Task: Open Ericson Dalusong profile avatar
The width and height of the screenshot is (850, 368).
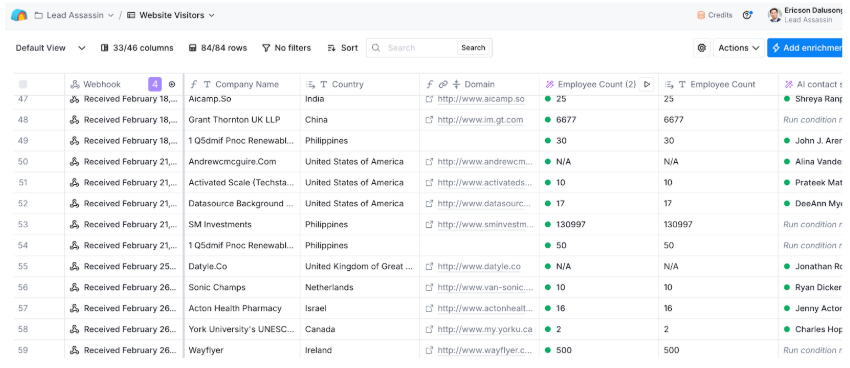Action: coord(775,15)
